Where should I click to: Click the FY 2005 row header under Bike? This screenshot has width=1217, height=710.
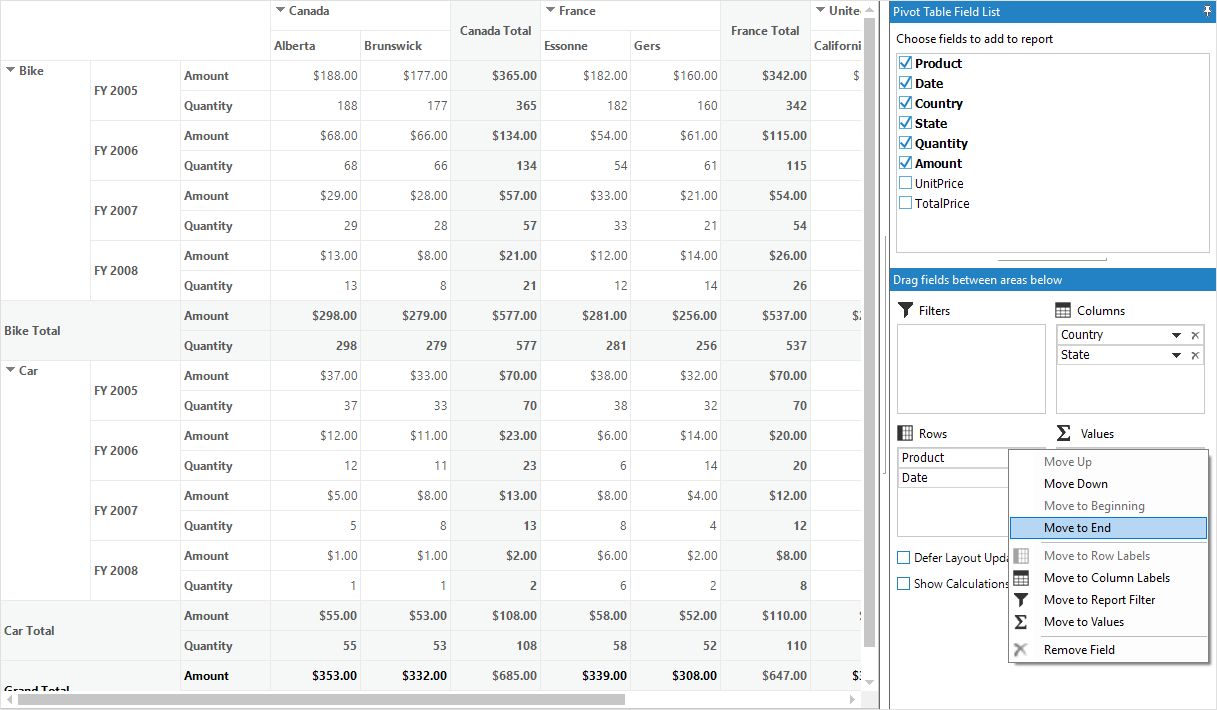click(136, 91)
